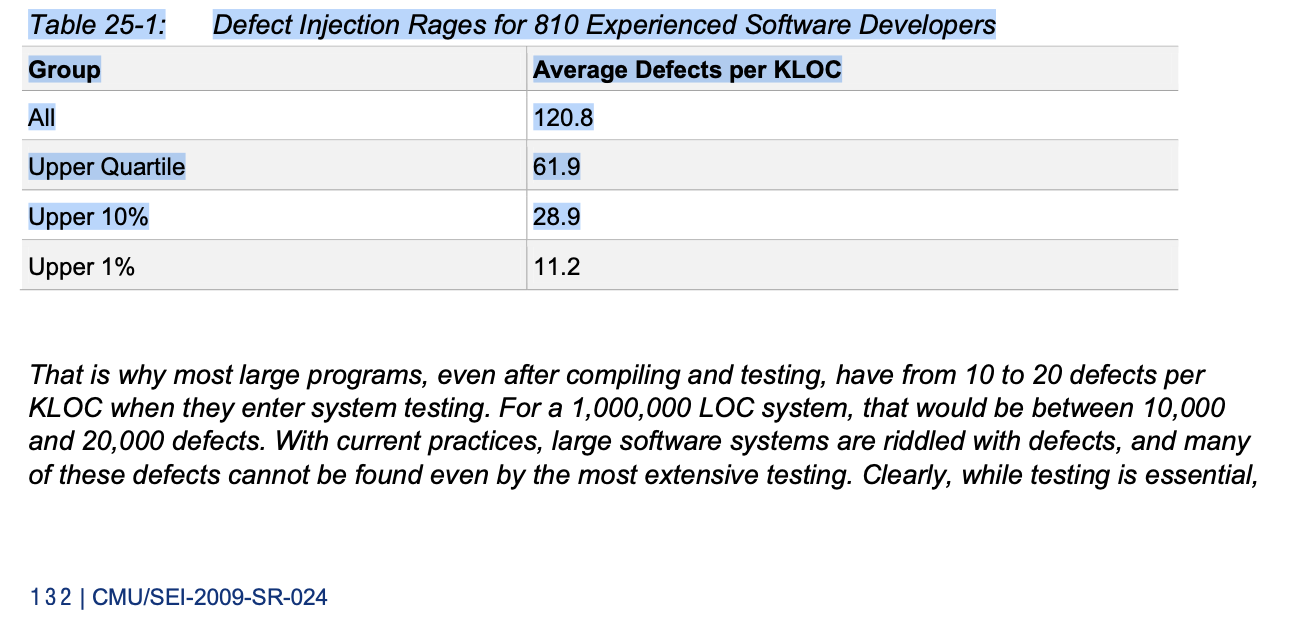
Task: Click the 'Upper 1%' cell
Action: pyautogui.click(x=82, y=267)
